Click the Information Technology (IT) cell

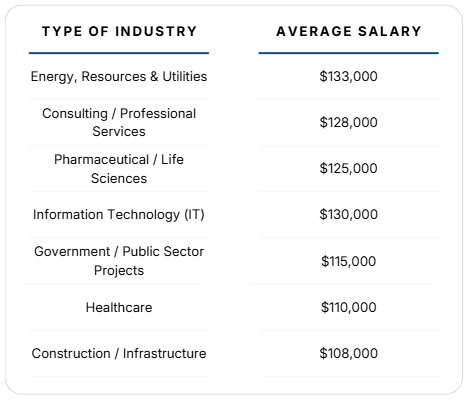click(119, 214)
